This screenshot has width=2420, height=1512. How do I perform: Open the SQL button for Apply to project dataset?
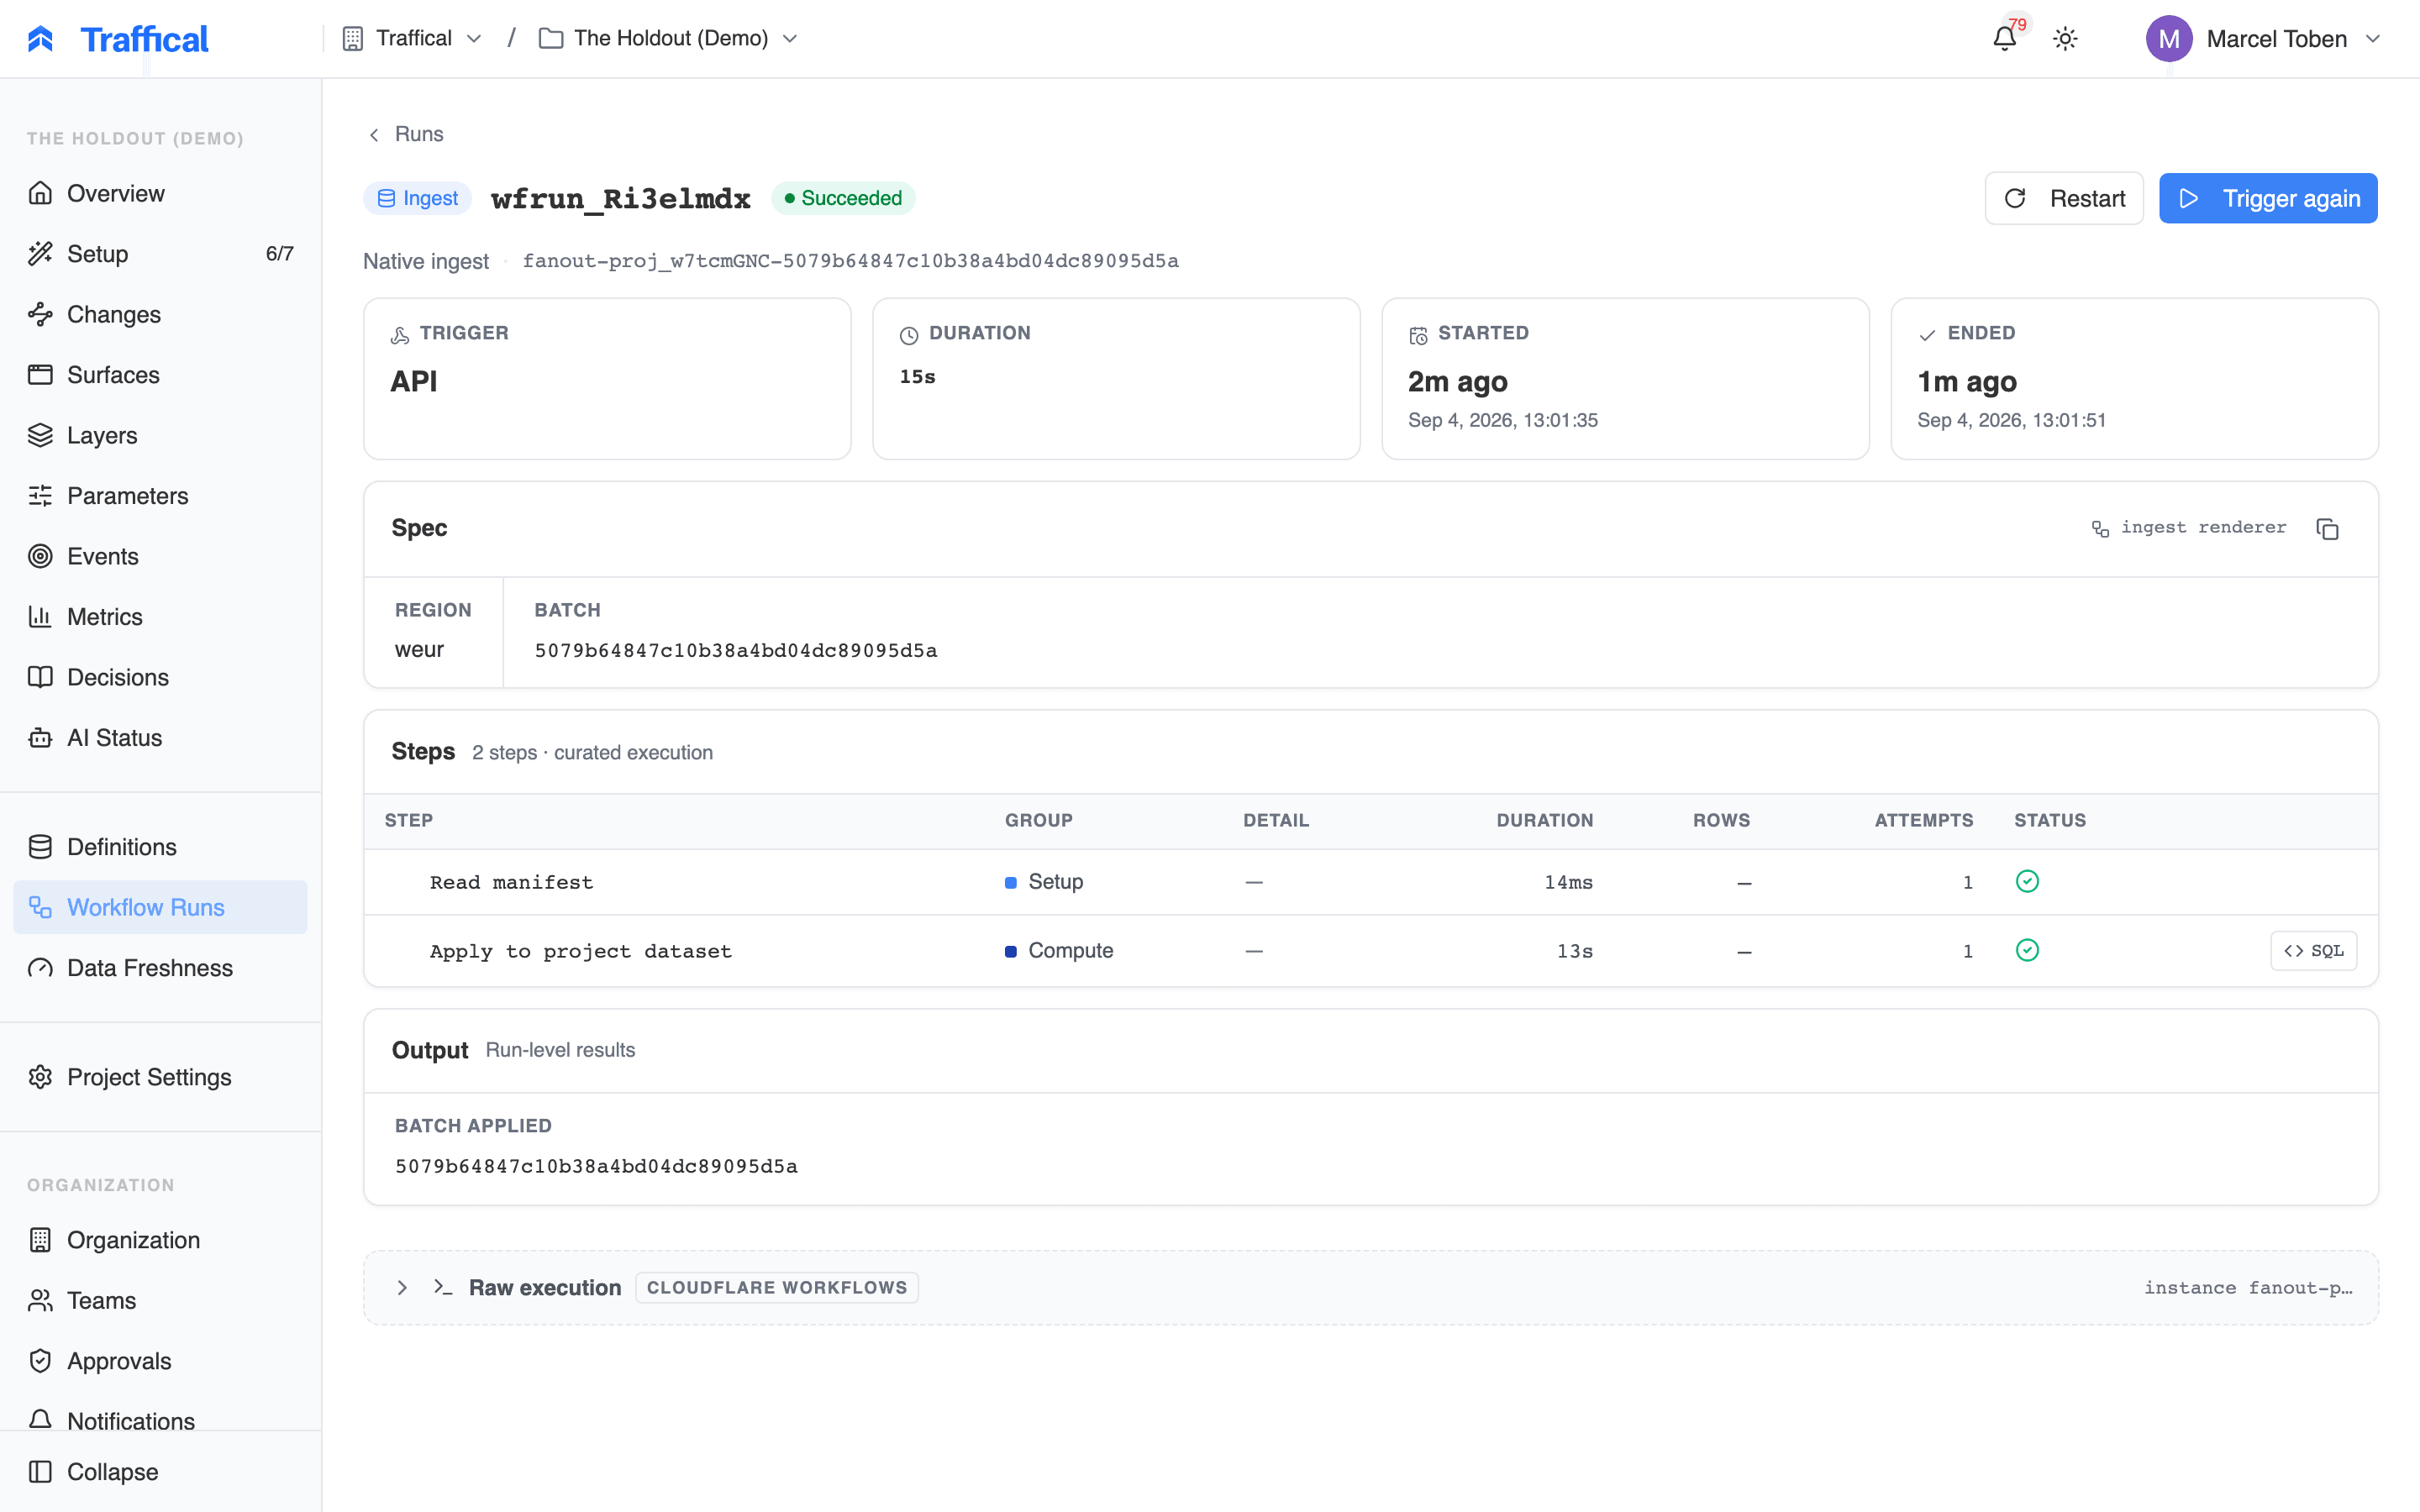[x=2313, y=951]
